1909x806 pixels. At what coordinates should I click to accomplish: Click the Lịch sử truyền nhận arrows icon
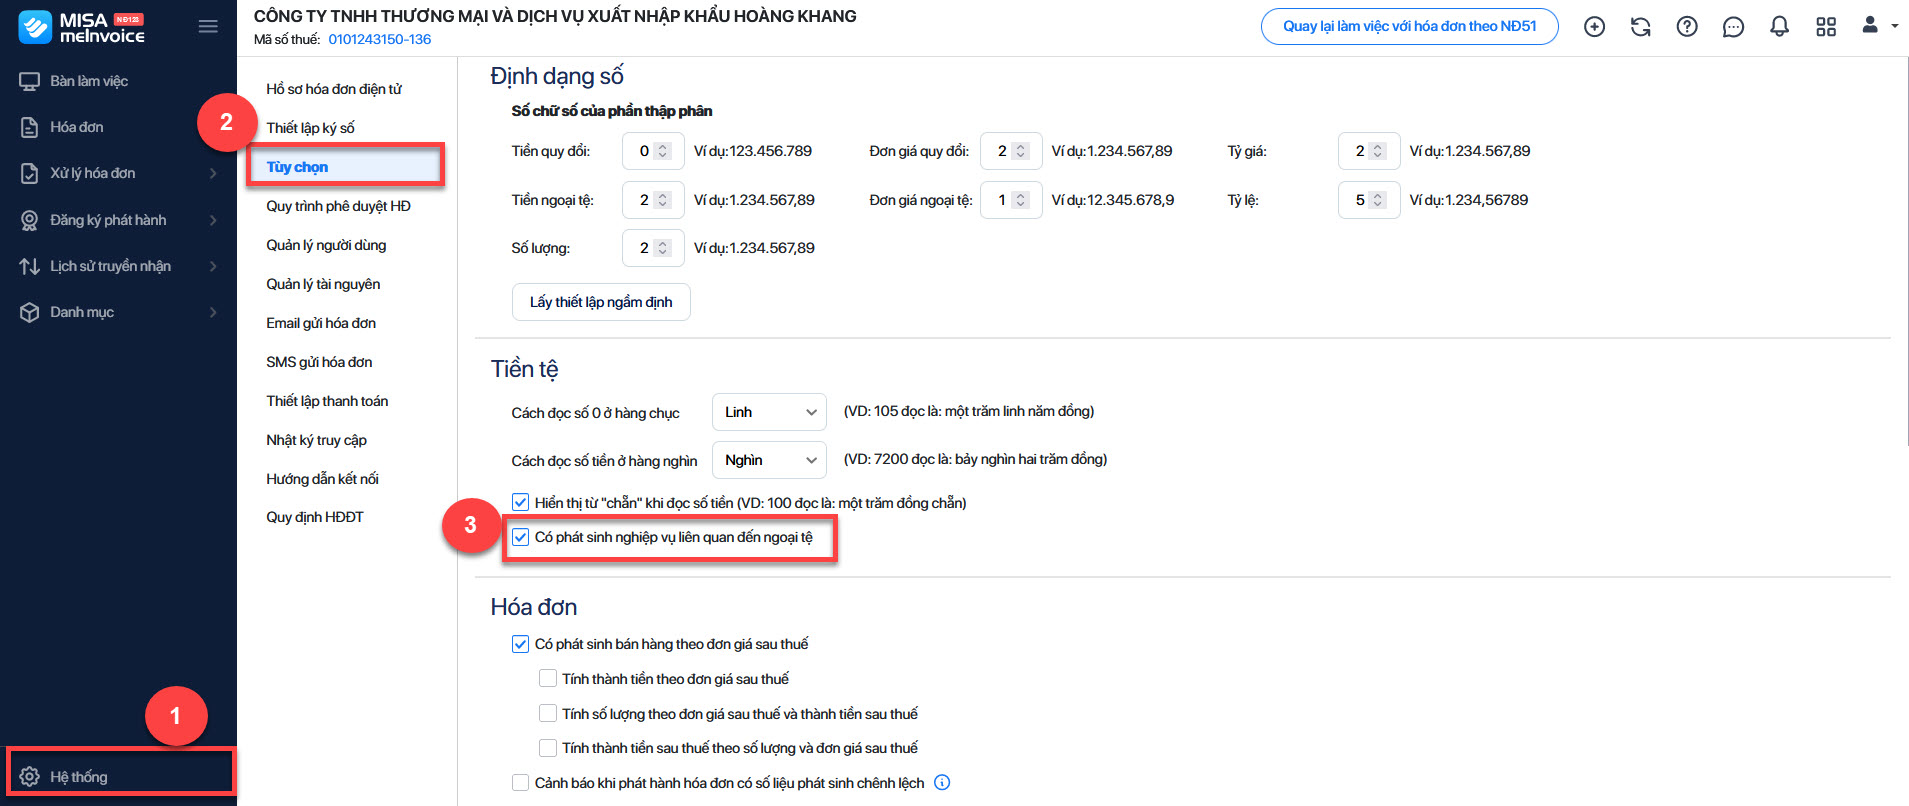30,266
